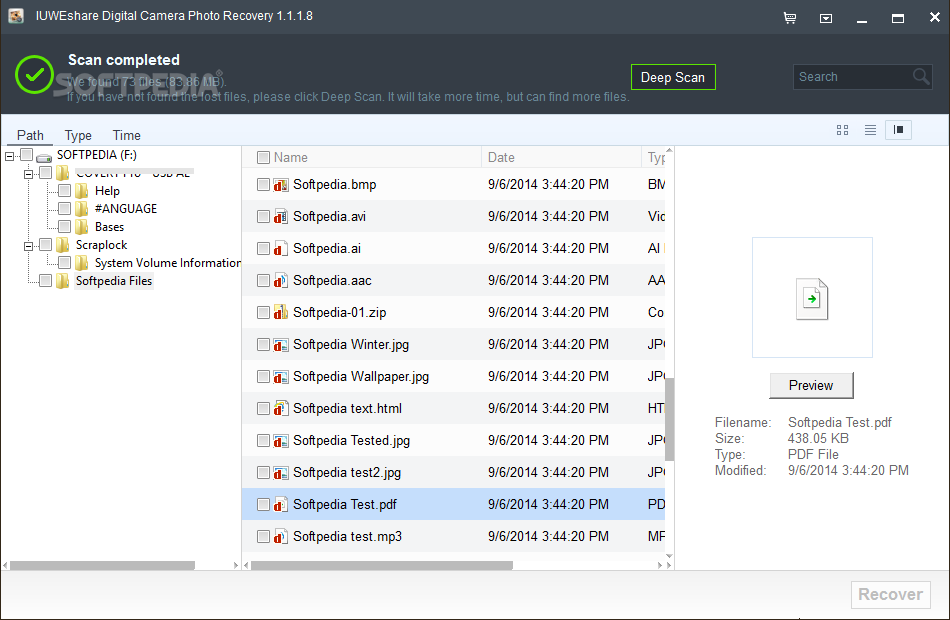Viewport: 950px width, 620px height.
Task: Check the box for Softpedia Test.pdf
Action: point(263,504)
